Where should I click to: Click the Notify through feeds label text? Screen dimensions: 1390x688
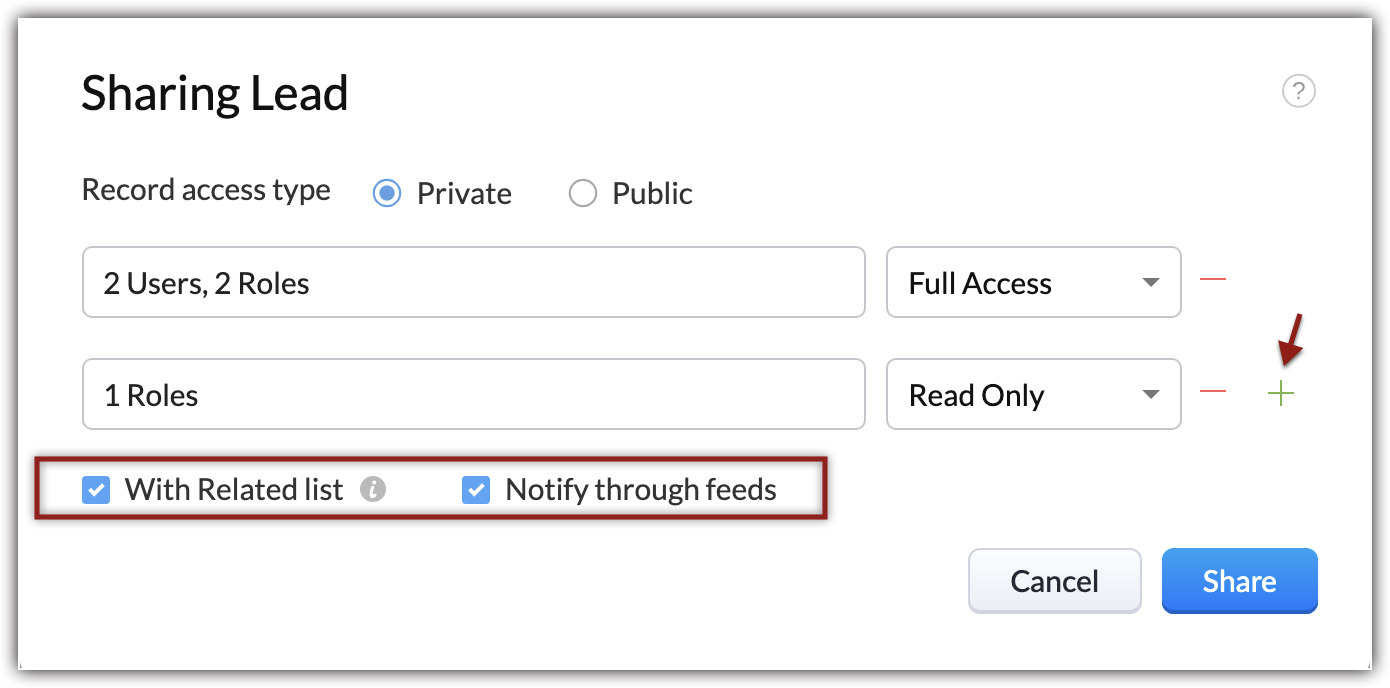pos(641,490)
